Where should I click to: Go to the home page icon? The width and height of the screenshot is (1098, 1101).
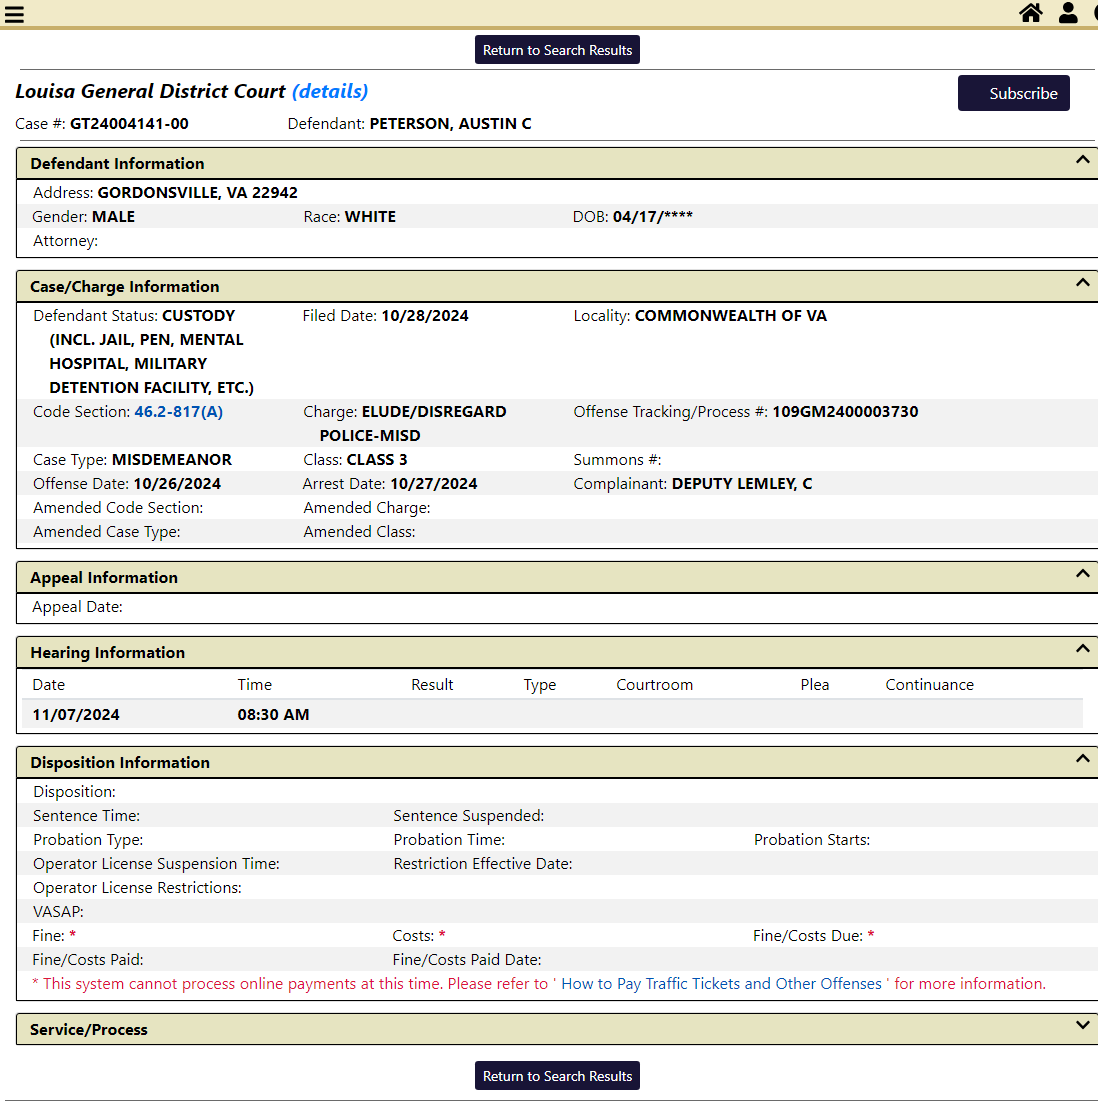tap(1031, 13)
